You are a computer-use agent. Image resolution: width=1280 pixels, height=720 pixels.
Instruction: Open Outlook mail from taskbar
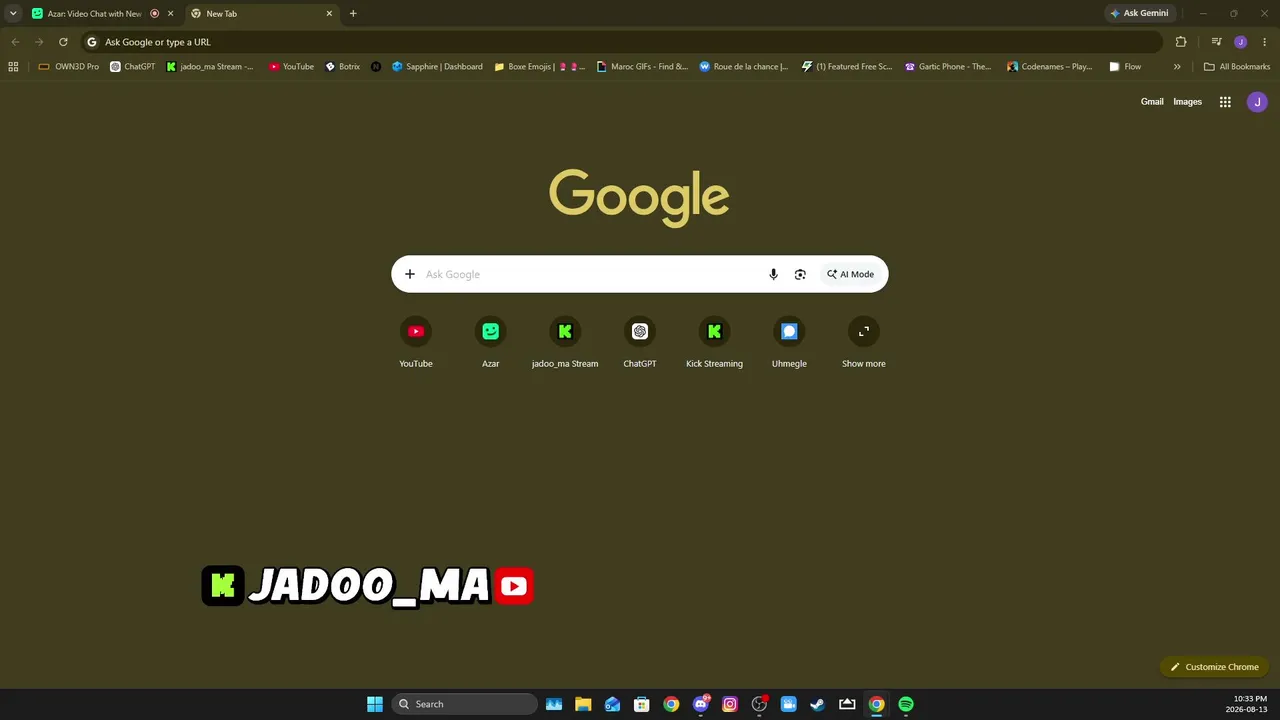[612, 704]
